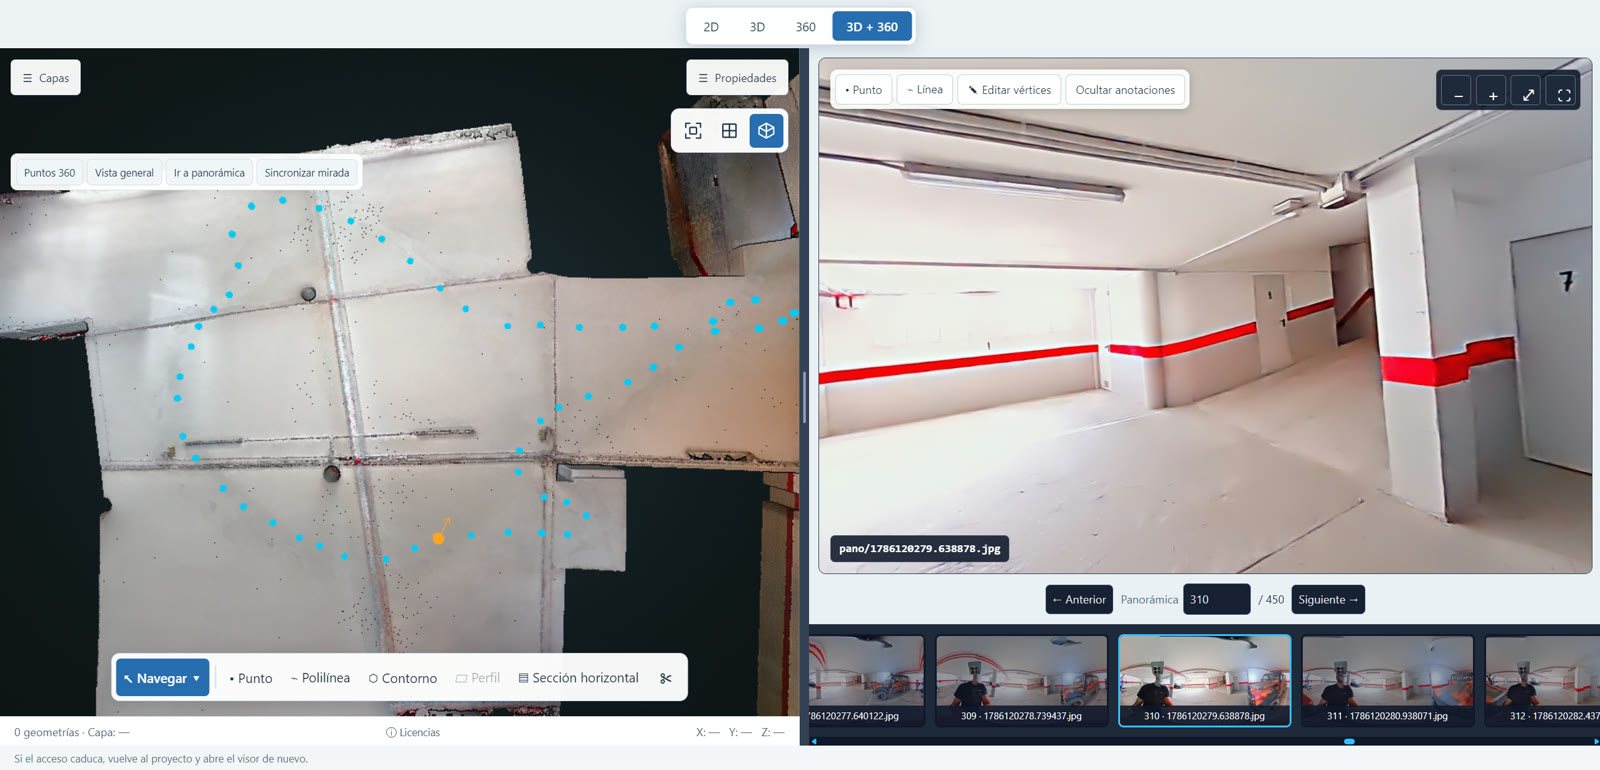This screenshot has width=1600, height=770.
Task: Select the Polilínea drawing tool
Action: tap(320, 678)
